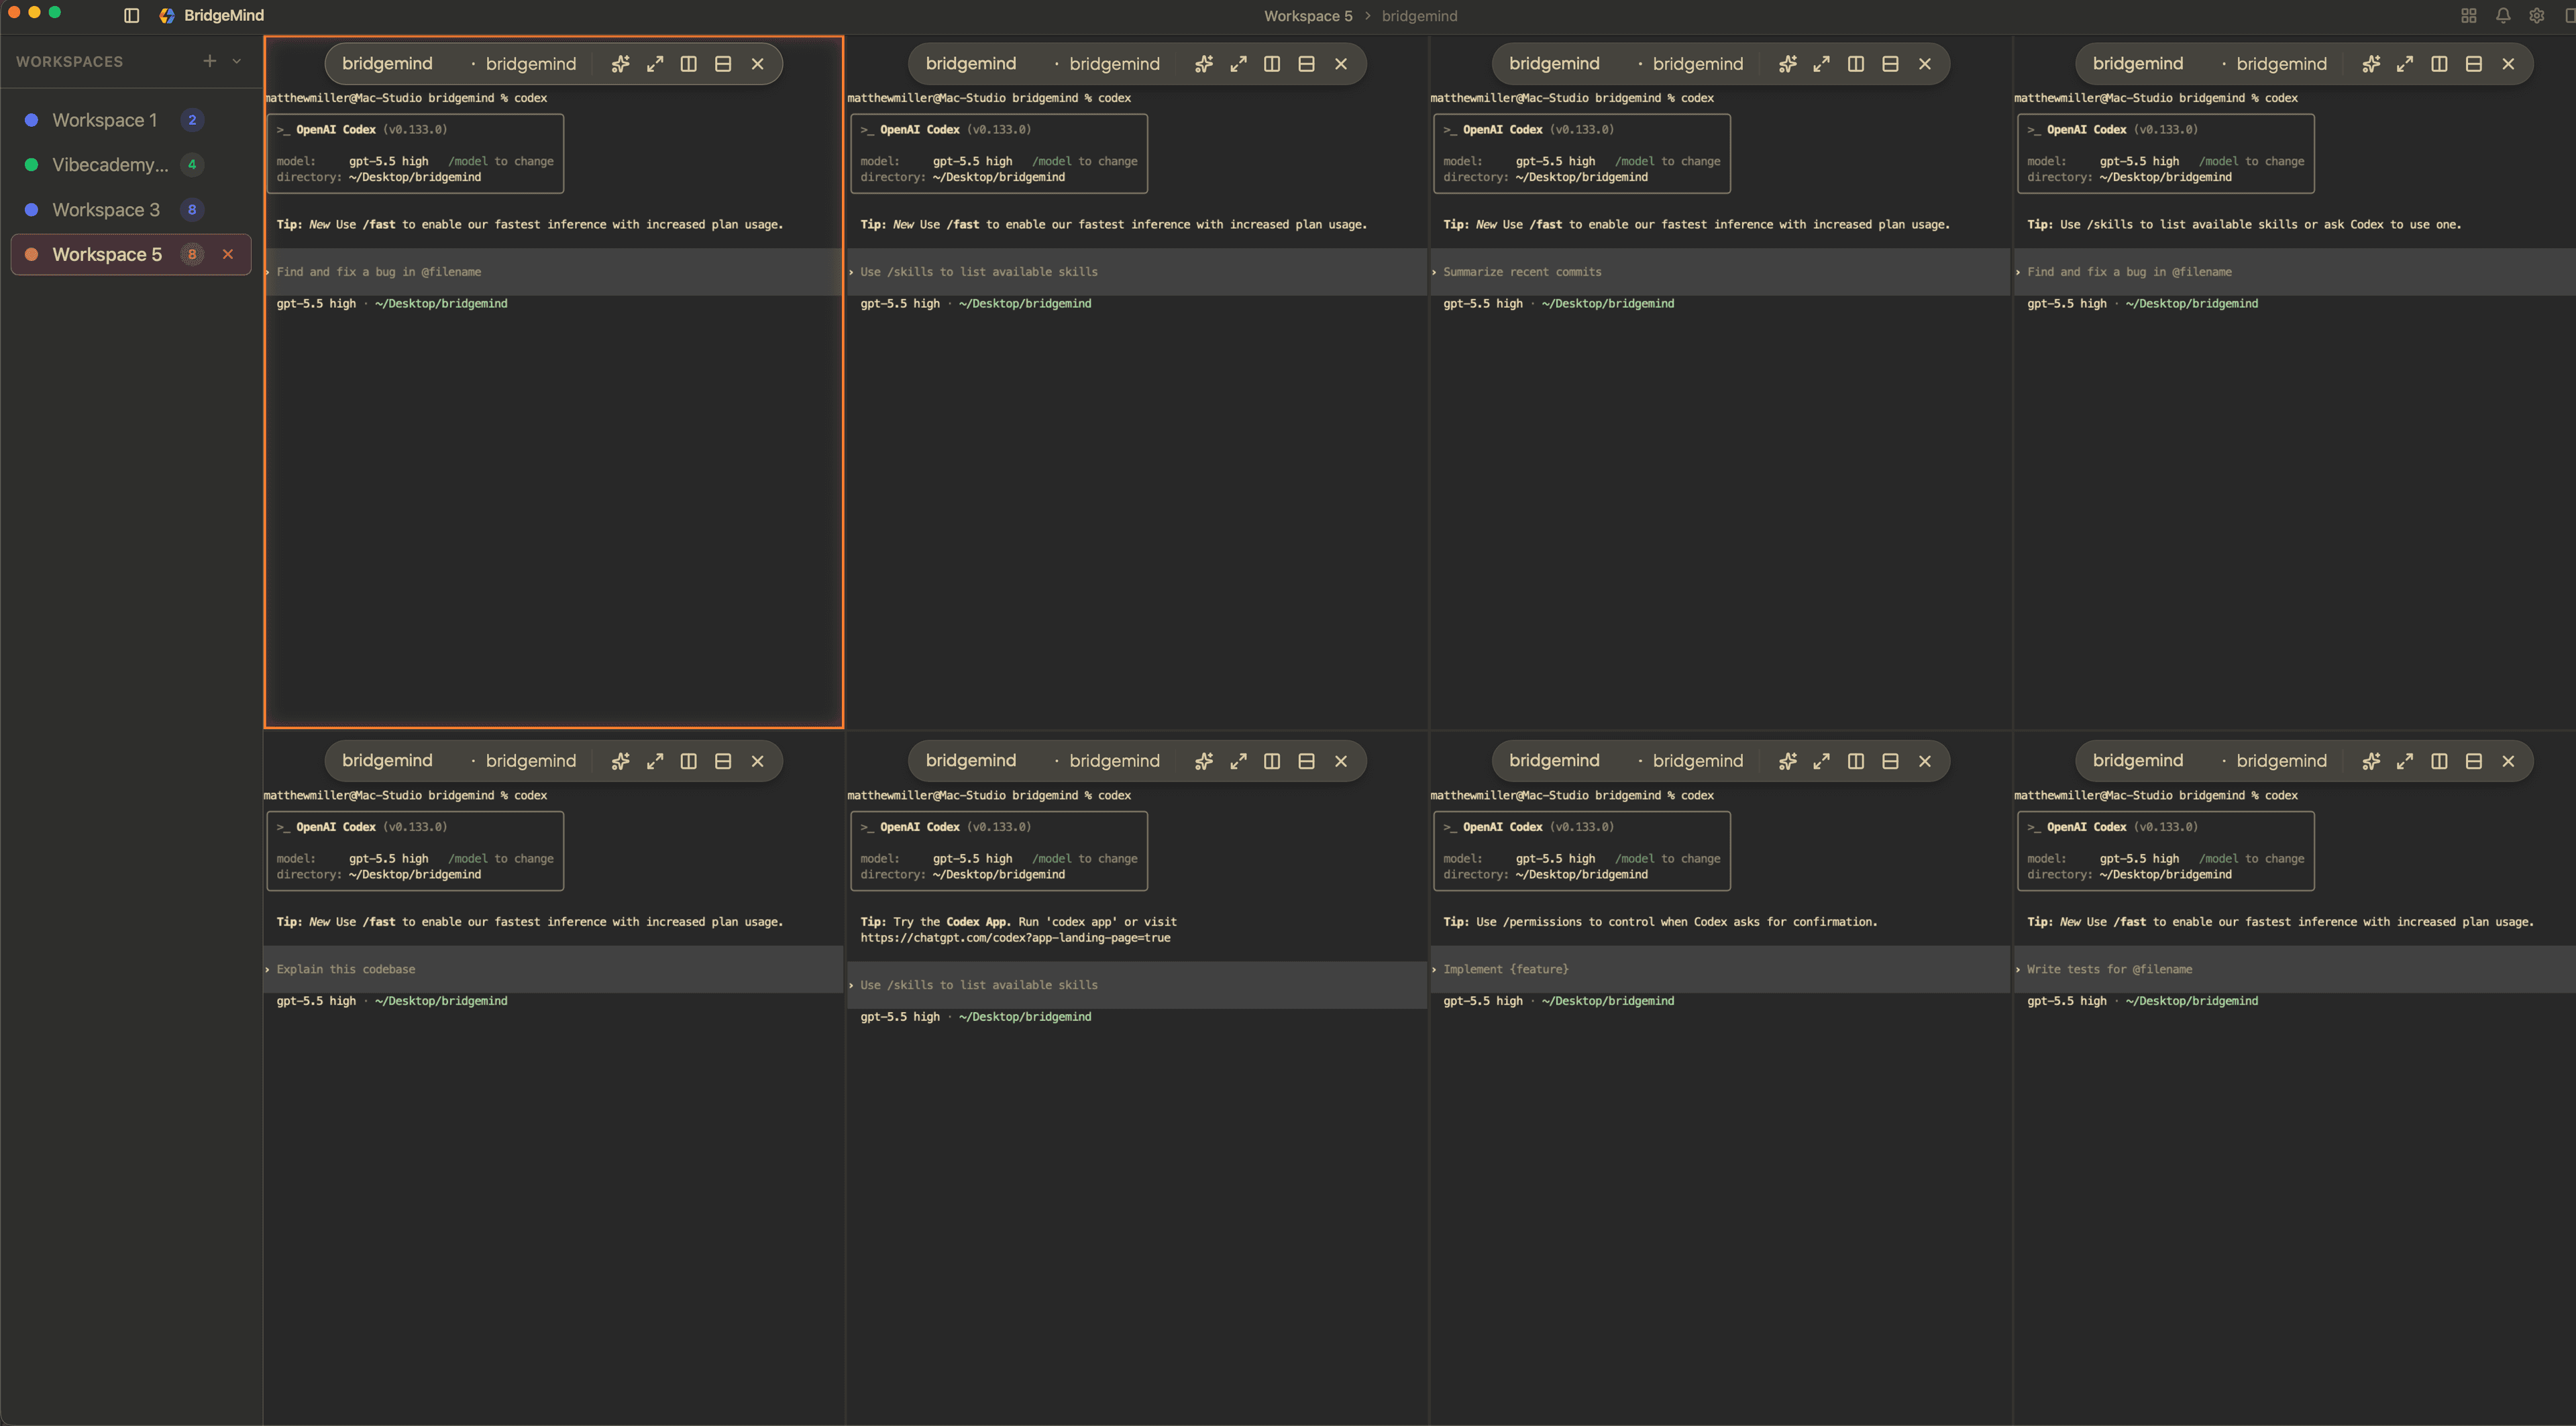The width and height of the screenshot is (2576, 1426).
Task: Open the grid layout icon in the title bar
Action: 2469,16
